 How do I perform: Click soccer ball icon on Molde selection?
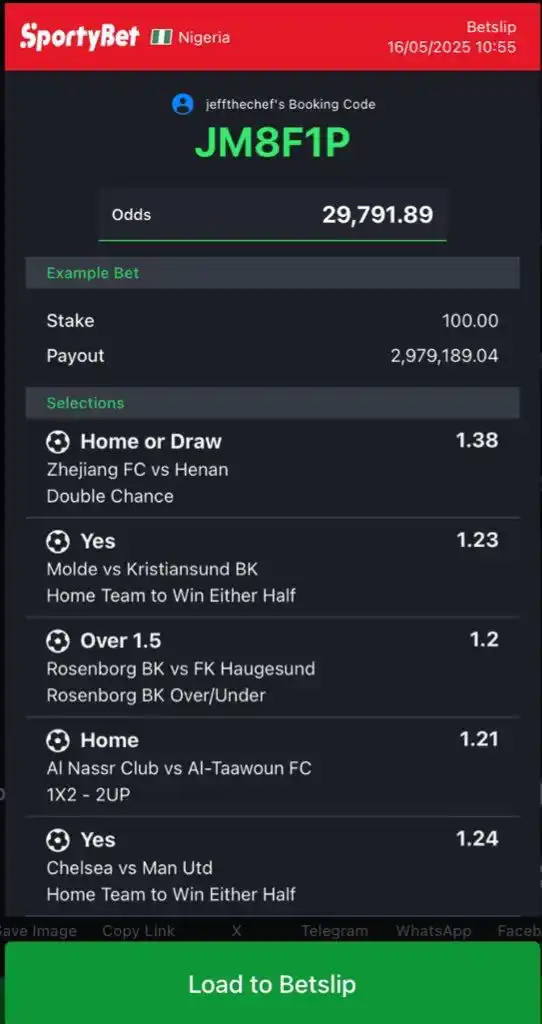pyautogui.click(x=57, y=541)
